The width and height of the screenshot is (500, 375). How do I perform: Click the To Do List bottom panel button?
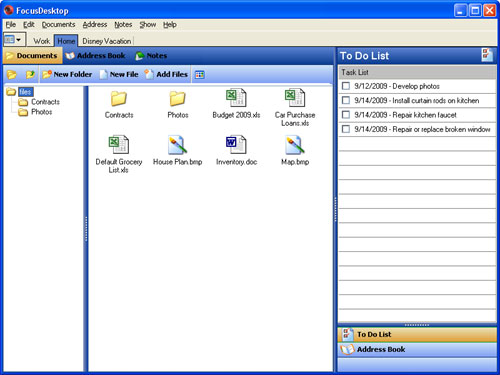pos(417,334)
